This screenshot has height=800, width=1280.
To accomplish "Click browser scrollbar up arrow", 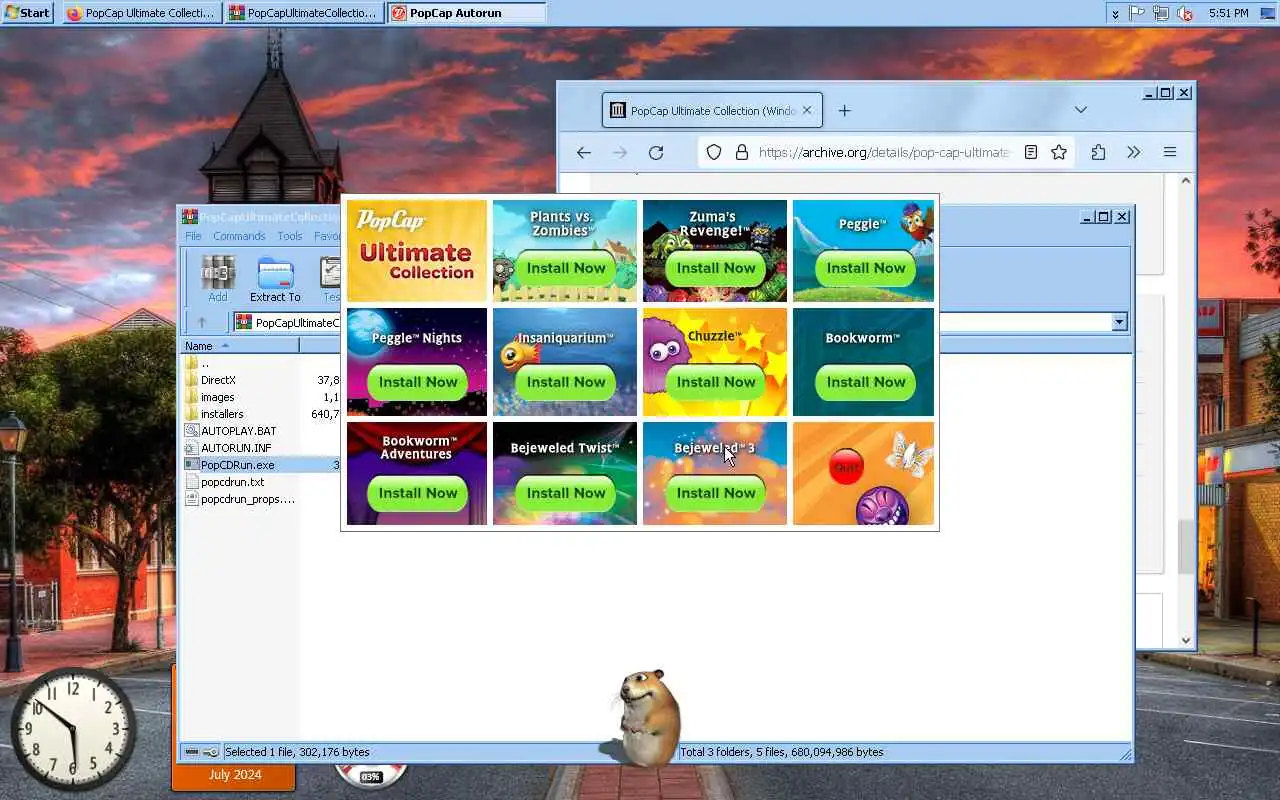I will (1186, 182).
